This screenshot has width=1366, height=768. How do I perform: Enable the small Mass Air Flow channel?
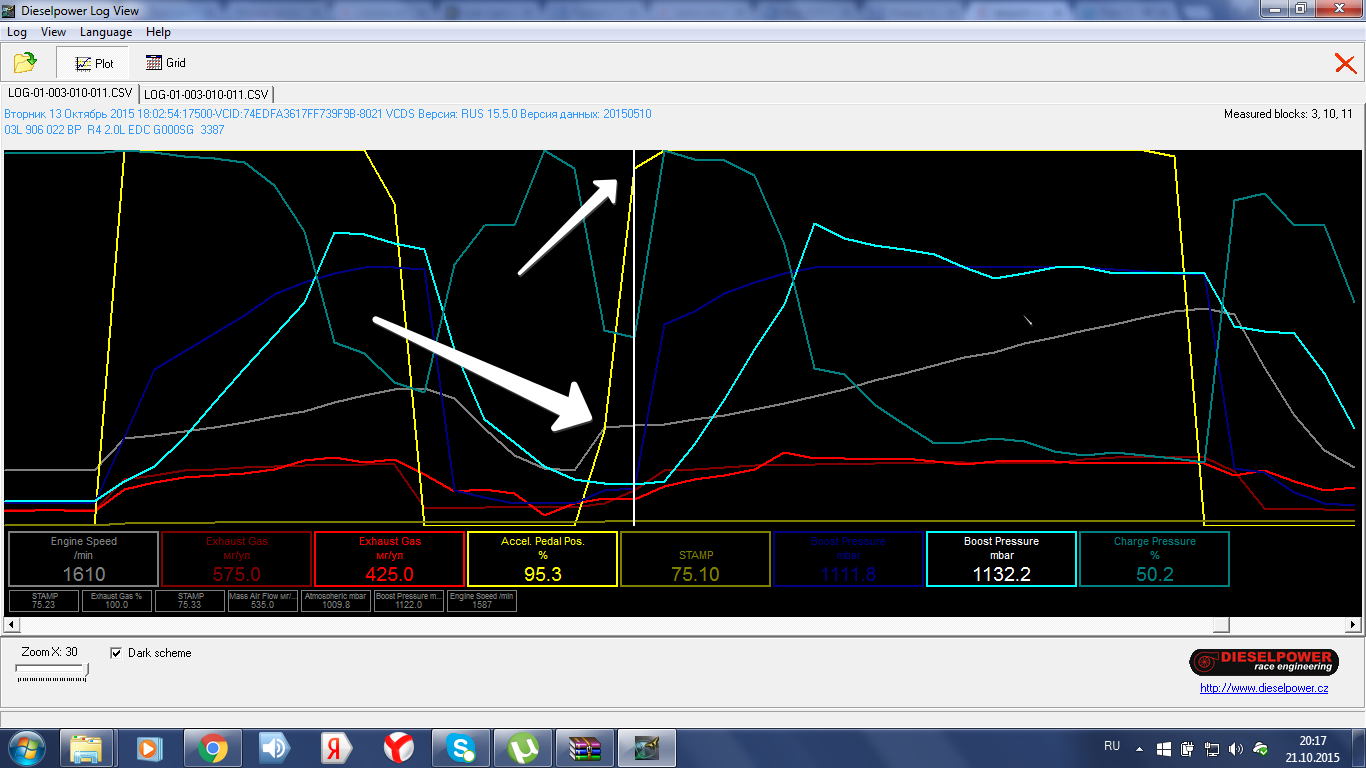(x=263, y=601)
